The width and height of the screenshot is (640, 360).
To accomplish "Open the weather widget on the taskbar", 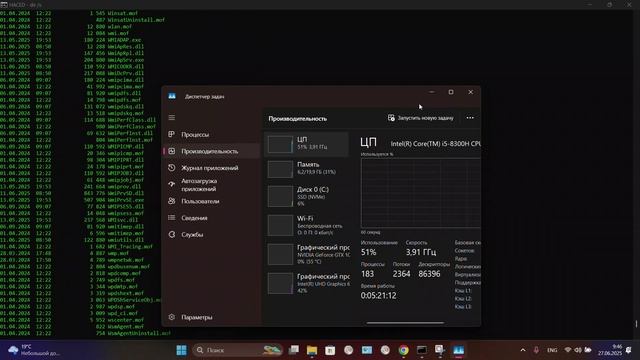I will [33, 350].
